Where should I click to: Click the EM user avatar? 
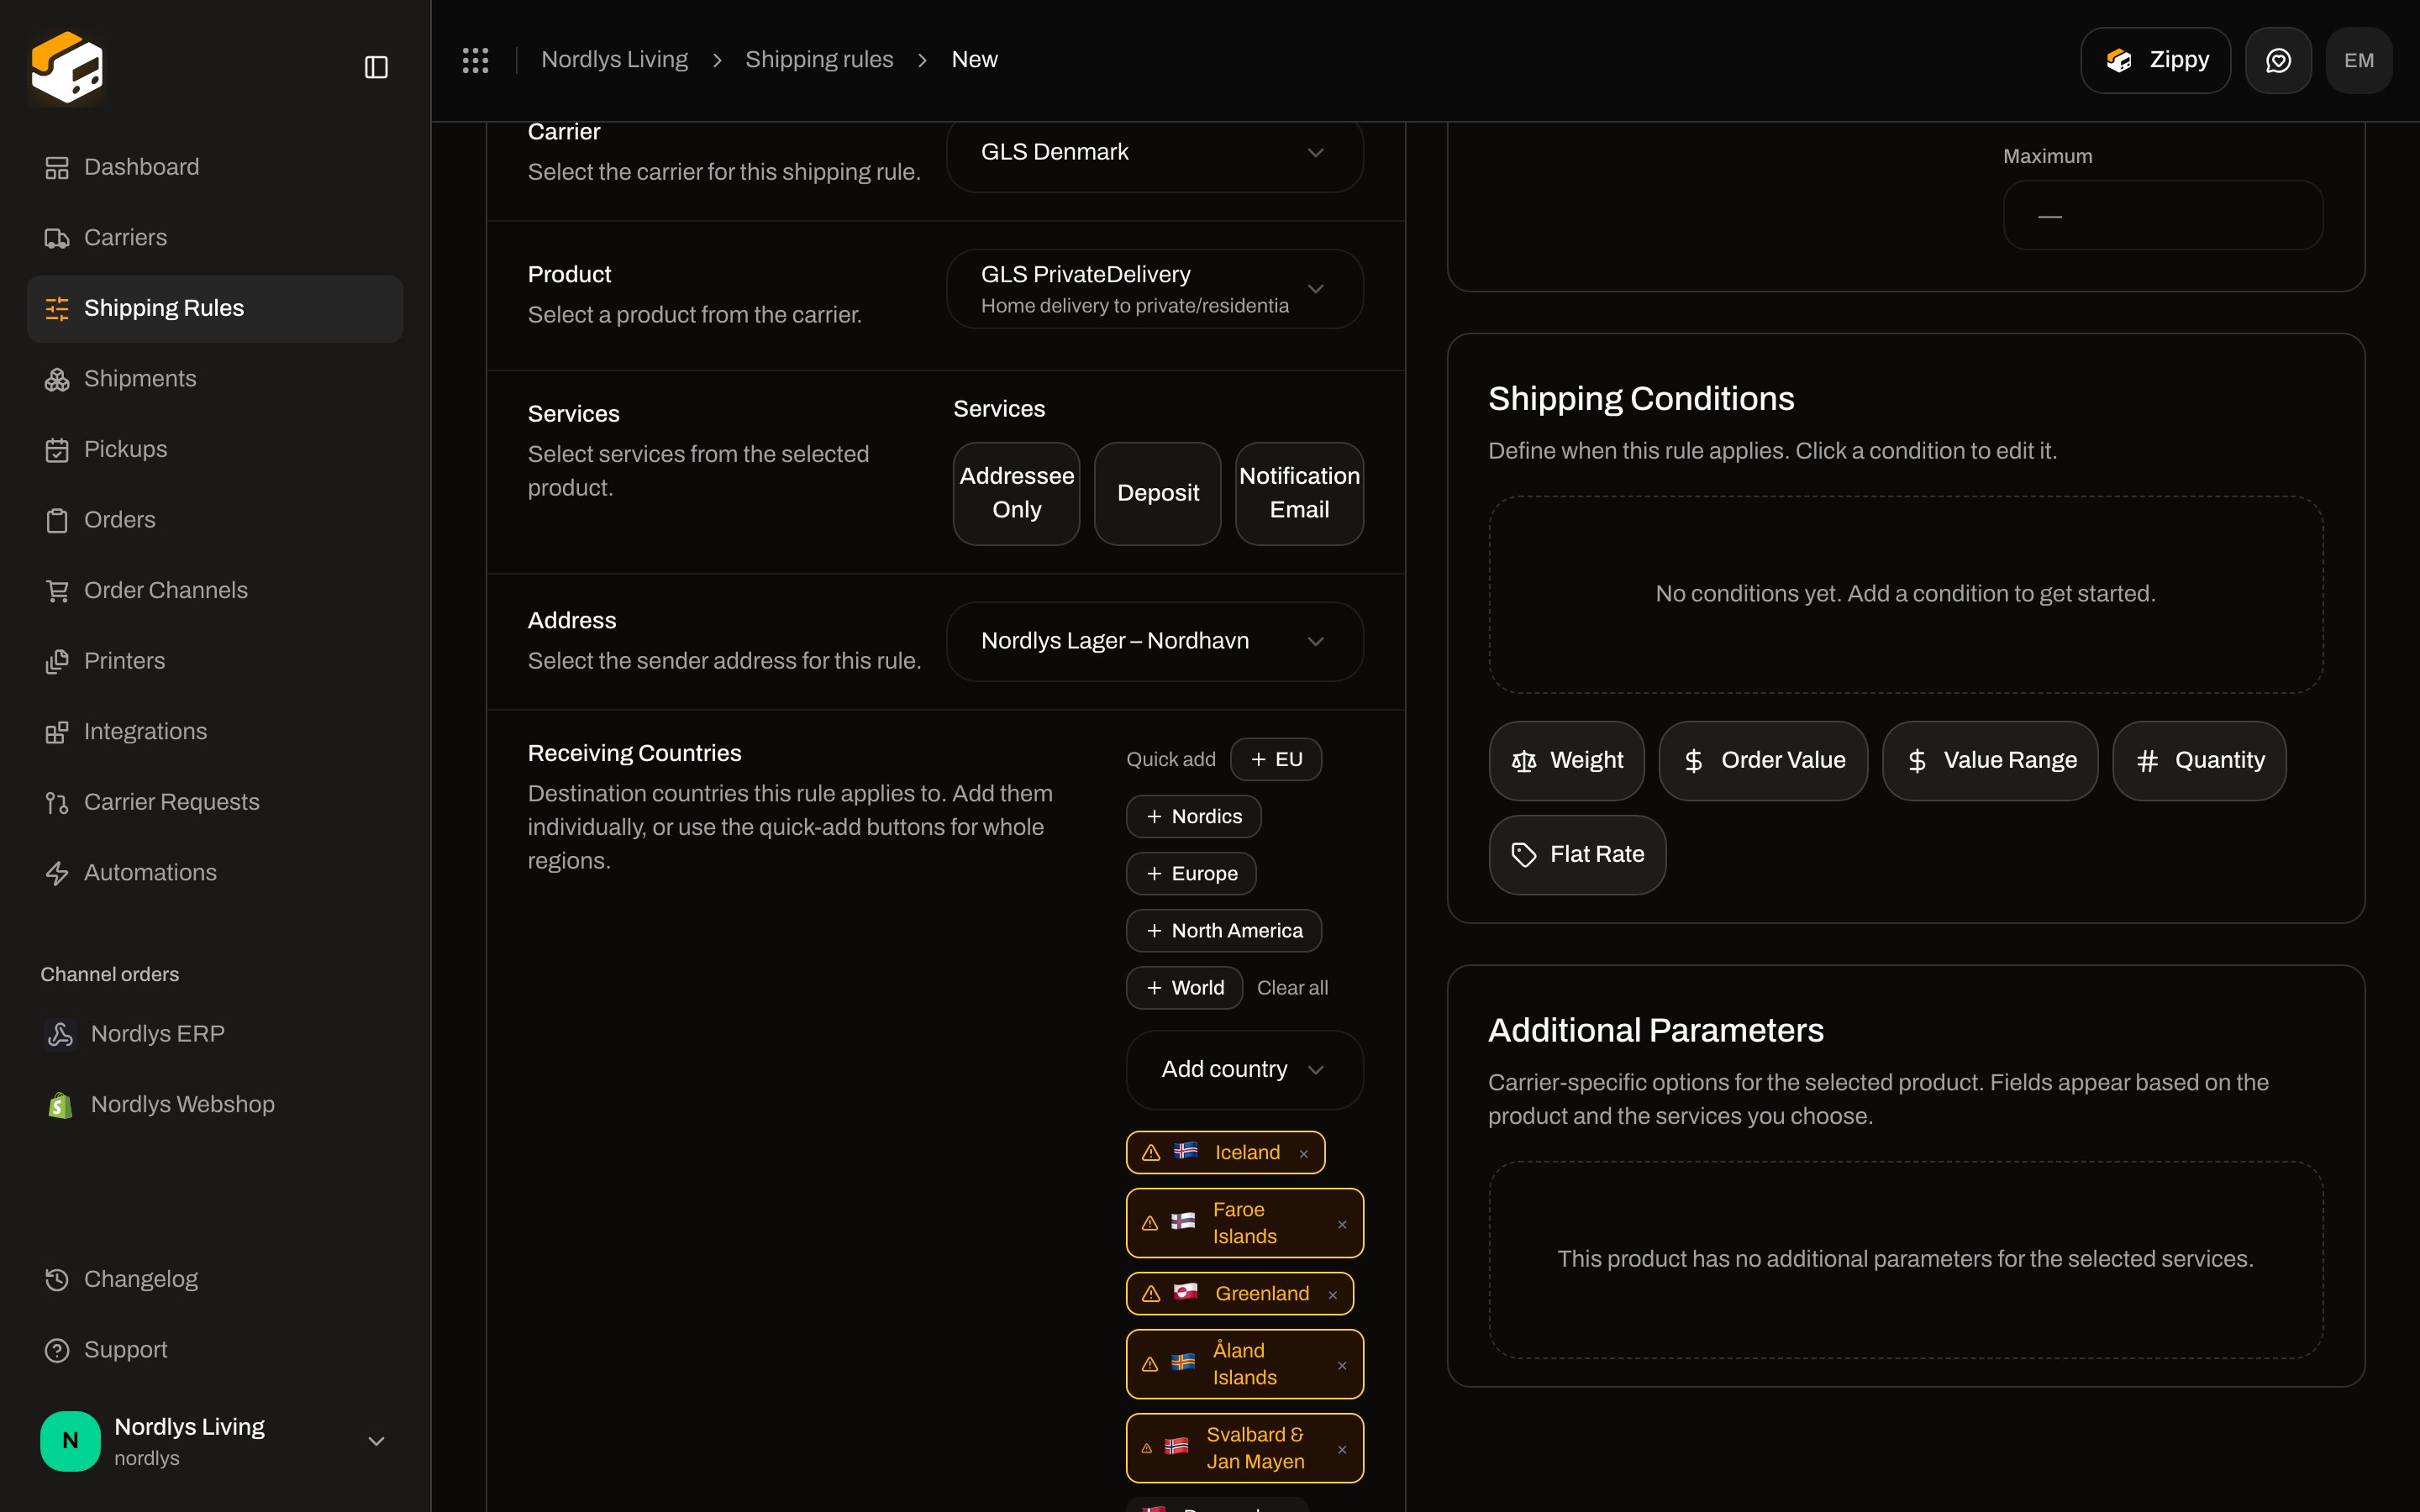tap(2359, 60)
